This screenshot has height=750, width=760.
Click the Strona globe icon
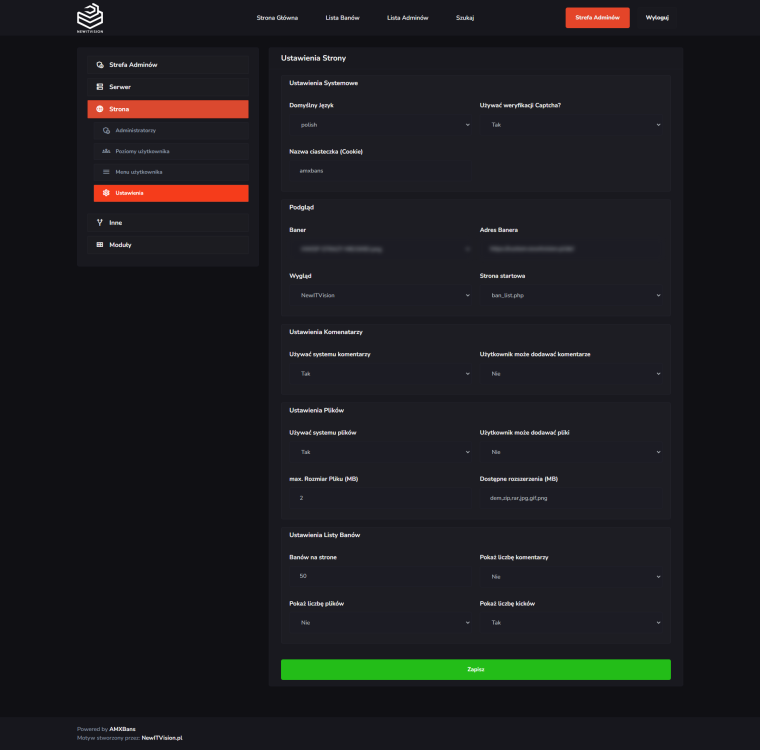click(x=100, y=109)
